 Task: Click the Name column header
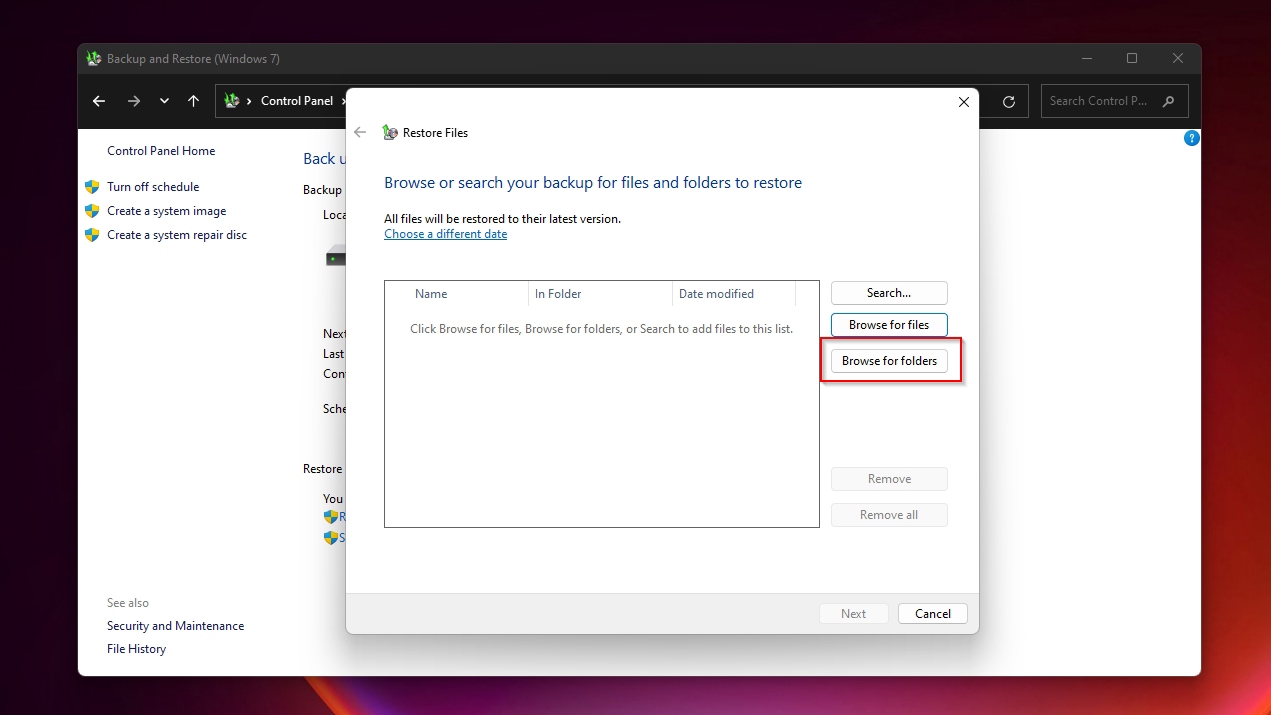pyautogui.click(x=431, y=294)
